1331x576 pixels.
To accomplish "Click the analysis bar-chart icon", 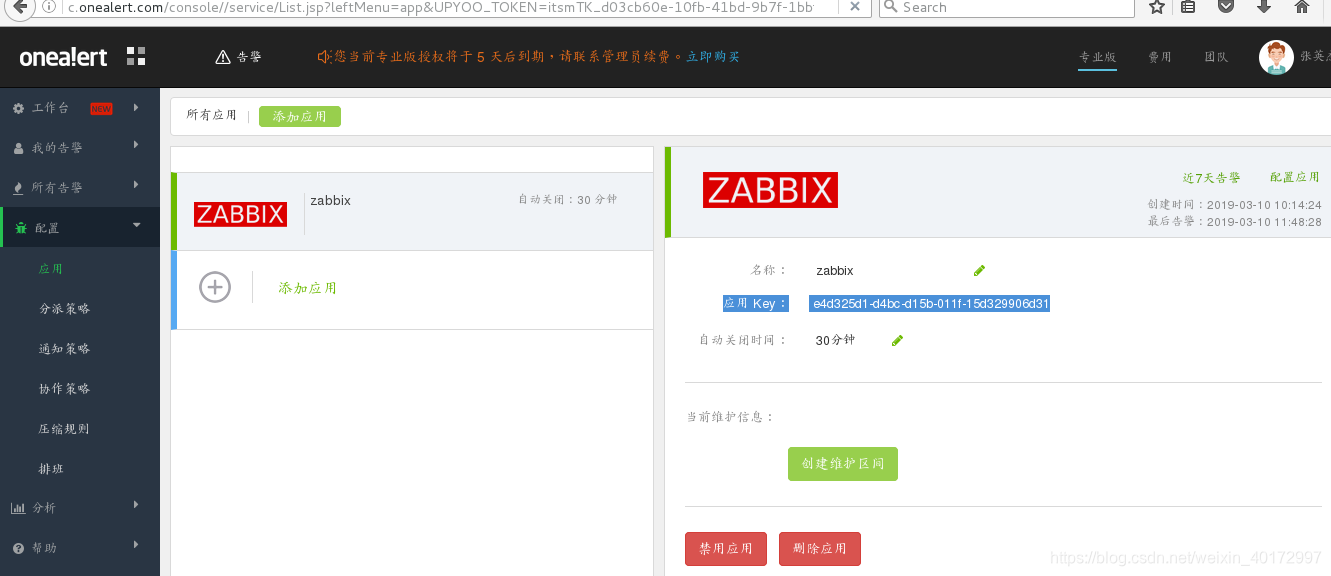I will click(x=18, y=508).
